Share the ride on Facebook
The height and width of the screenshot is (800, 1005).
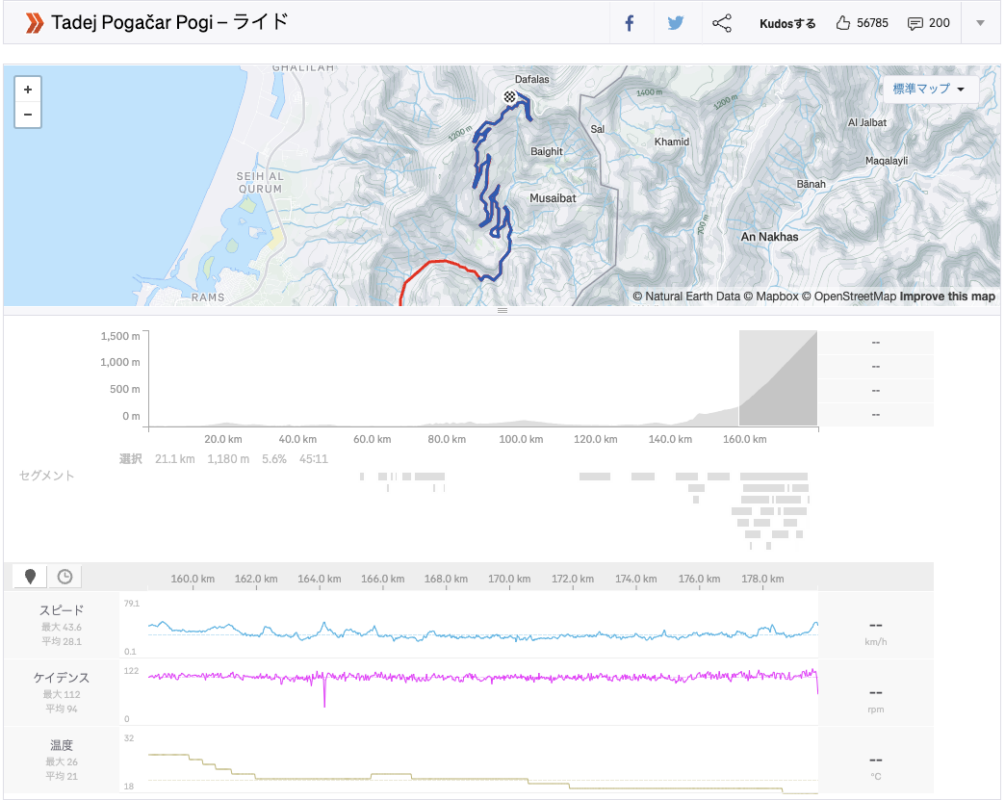630,23
